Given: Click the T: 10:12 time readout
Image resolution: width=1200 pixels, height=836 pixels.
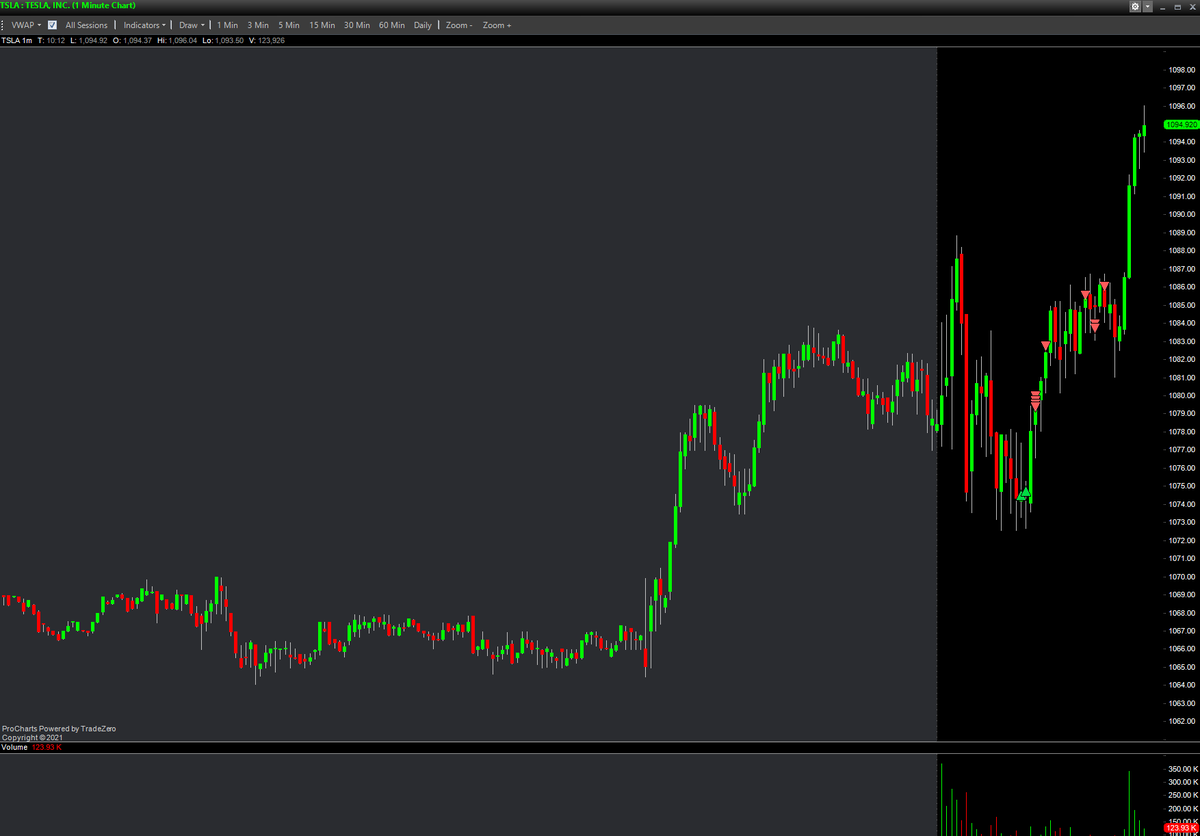Looking at the screenshot, I should (x=51, y=41).
